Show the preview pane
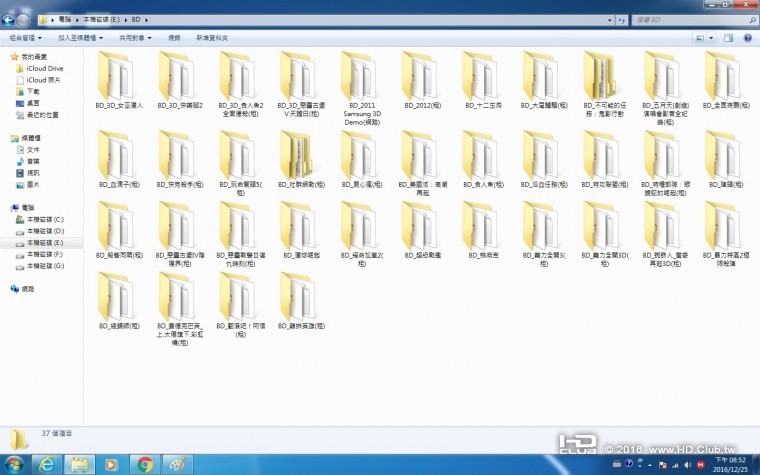The width and height of the screenshot is (760, 475). point(728,38)
